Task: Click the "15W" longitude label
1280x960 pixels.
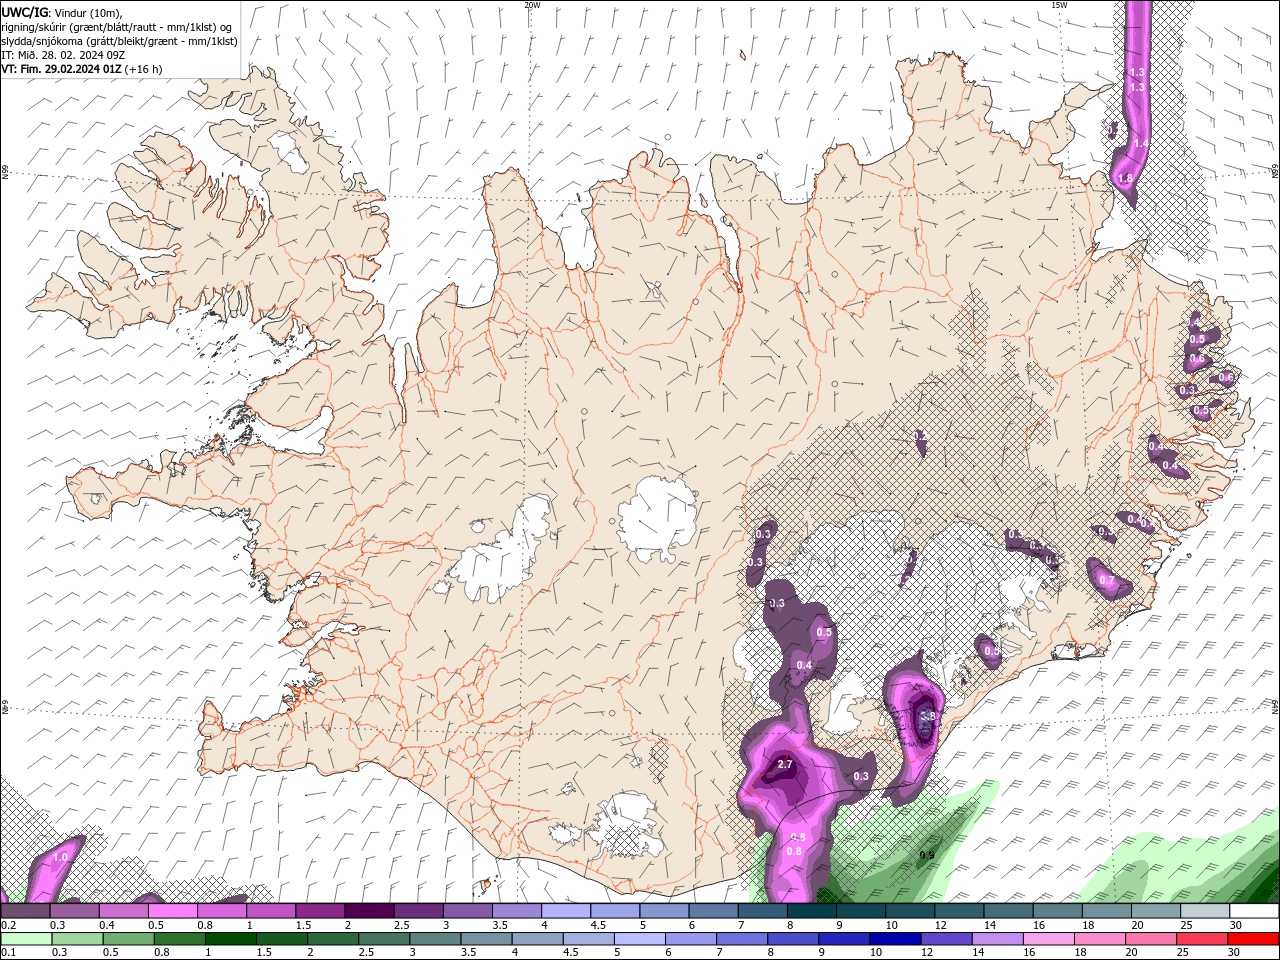Action: click(1059, 5)
